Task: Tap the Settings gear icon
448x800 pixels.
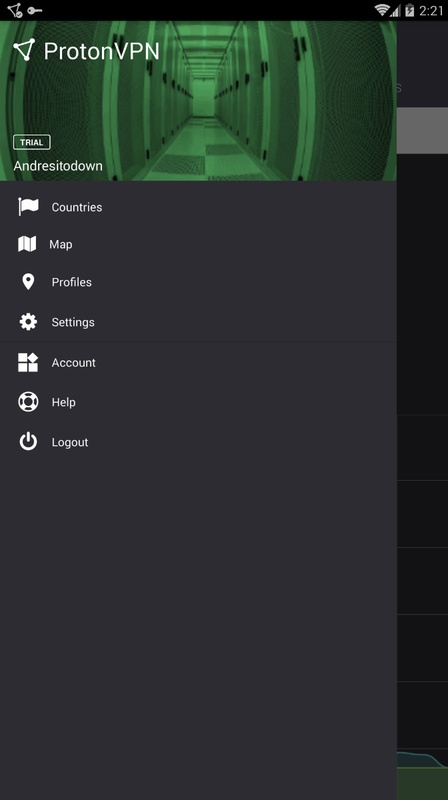Action: click(28, 322)
